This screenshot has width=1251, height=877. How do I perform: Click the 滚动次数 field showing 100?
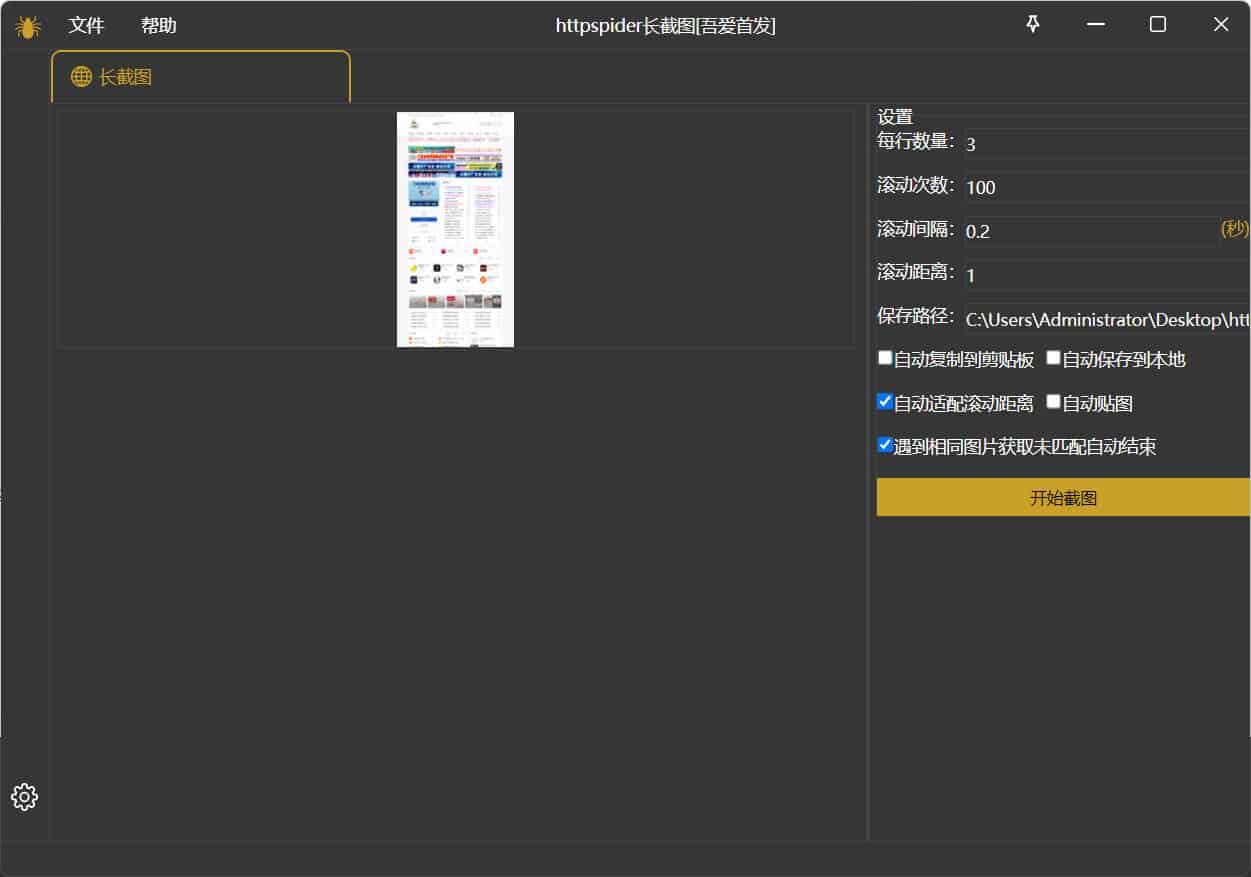pos(1050,187)
